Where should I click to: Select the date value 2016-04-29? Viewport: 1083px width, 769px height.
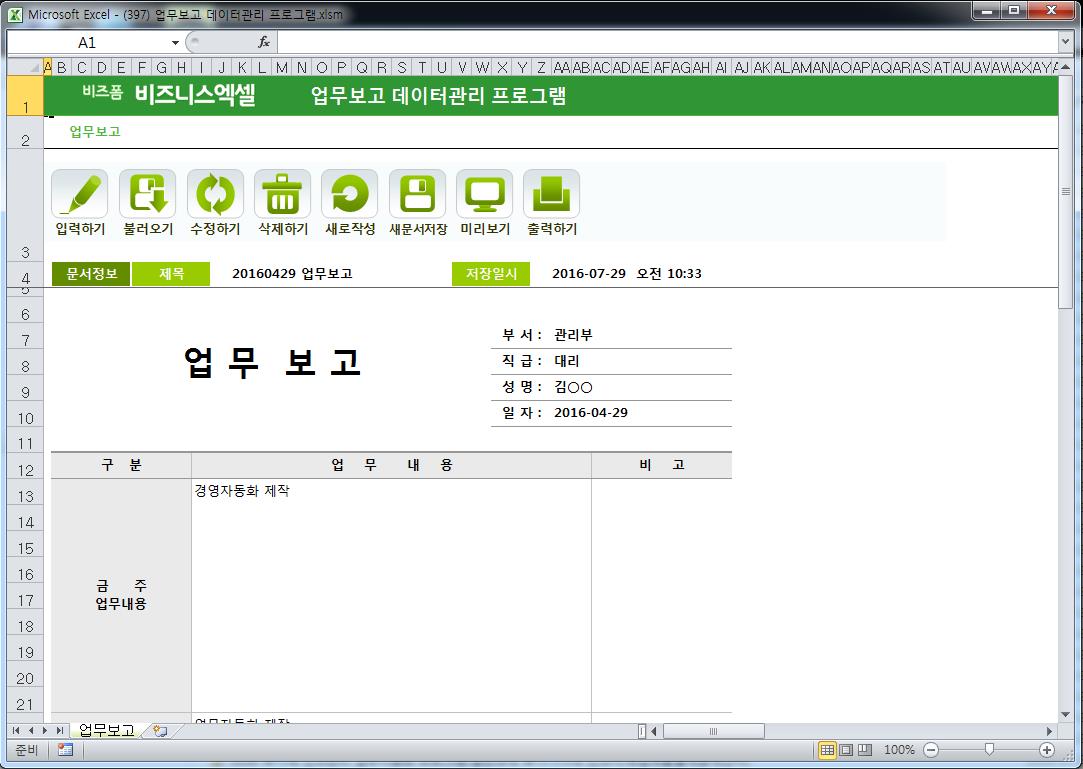tap(591, 412)
